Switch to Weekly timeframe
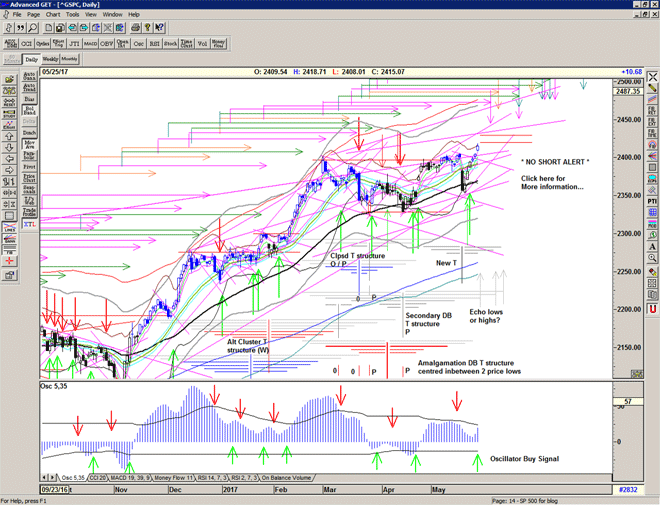Screen dimensions: 660x505 [50, 59]
